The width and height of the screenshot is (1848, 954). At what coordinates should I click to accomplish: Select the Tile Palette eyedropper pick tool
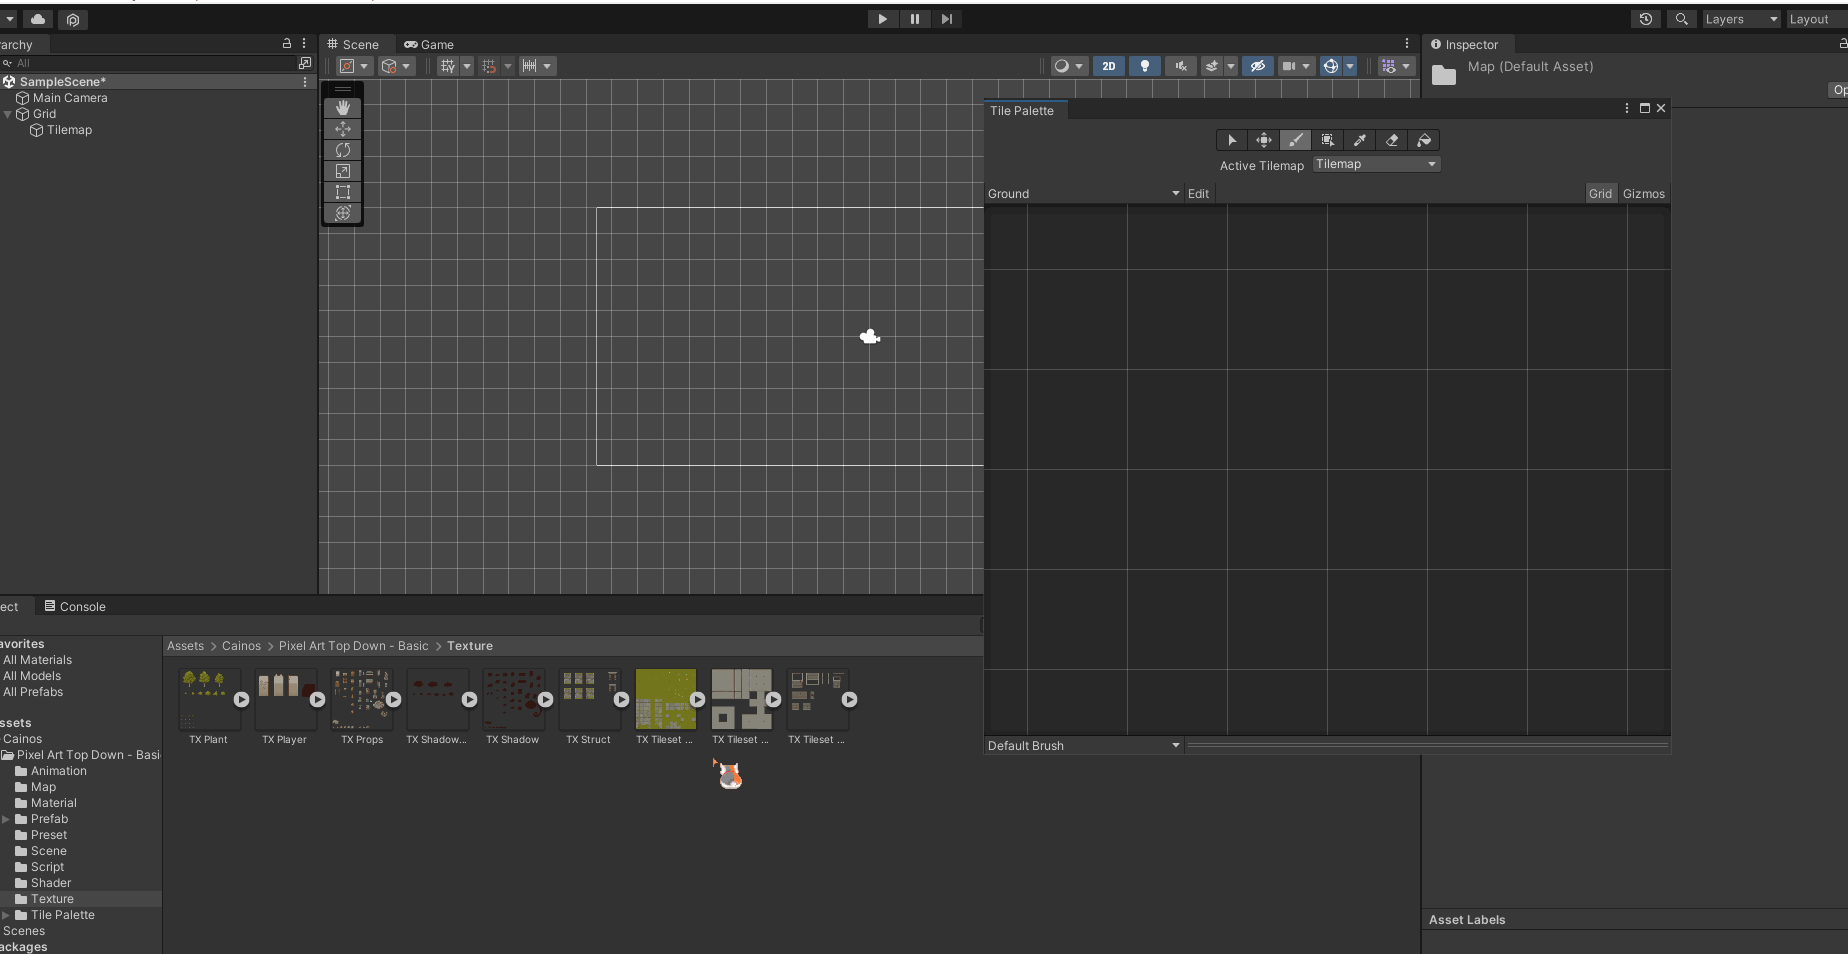point(1360,140)
